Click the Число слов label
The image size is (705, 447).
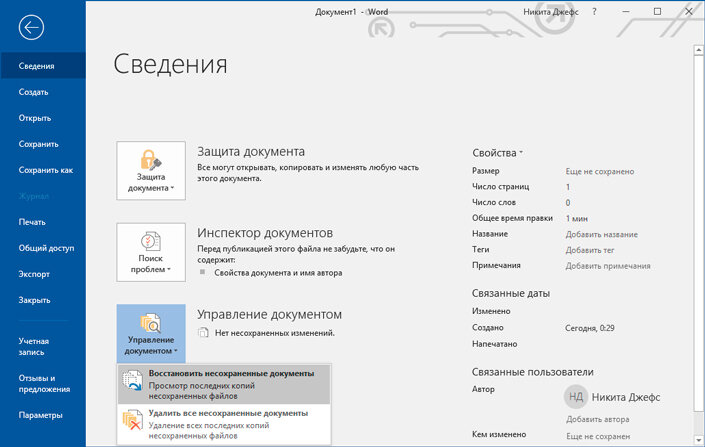click(494, 202)
